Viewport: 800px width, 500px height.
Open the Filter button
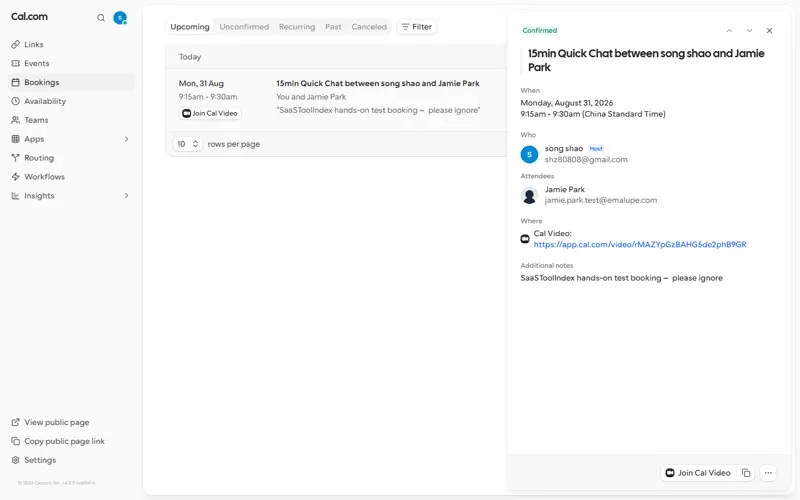click(x=417, y=27)
